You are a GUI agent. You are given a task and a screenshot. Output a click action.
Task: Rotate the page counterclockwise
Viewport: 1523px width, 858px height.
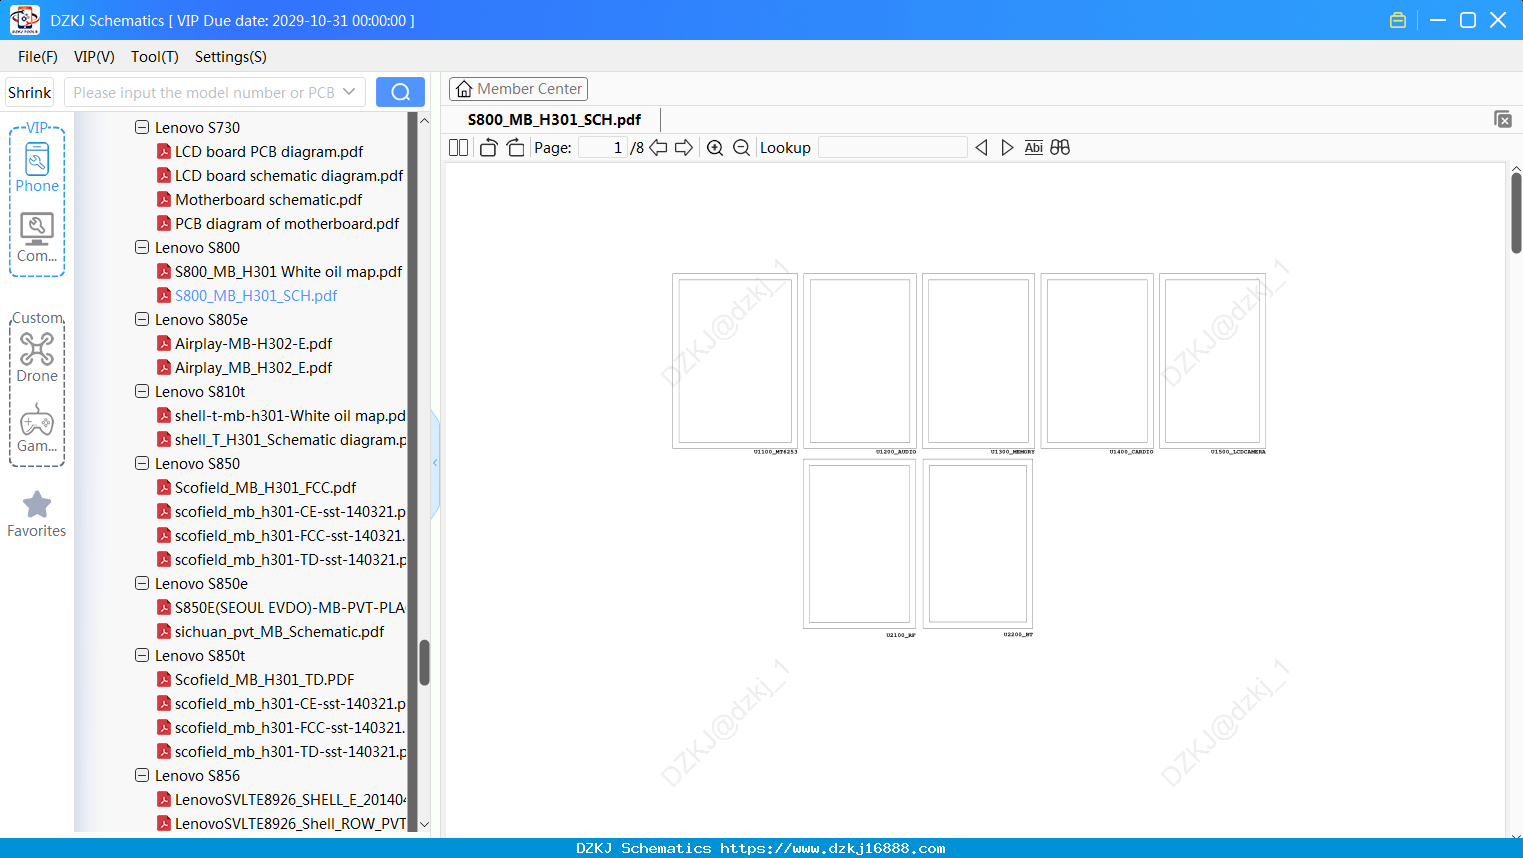click(488, 148)
